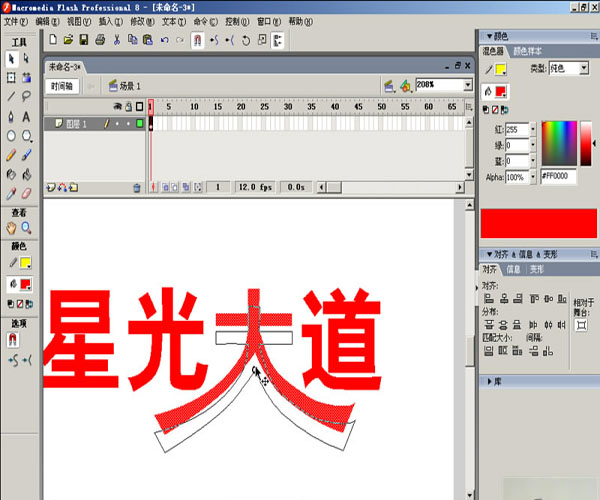
Task: Toggle show/hide all layers eye icon
Action: 117,107
